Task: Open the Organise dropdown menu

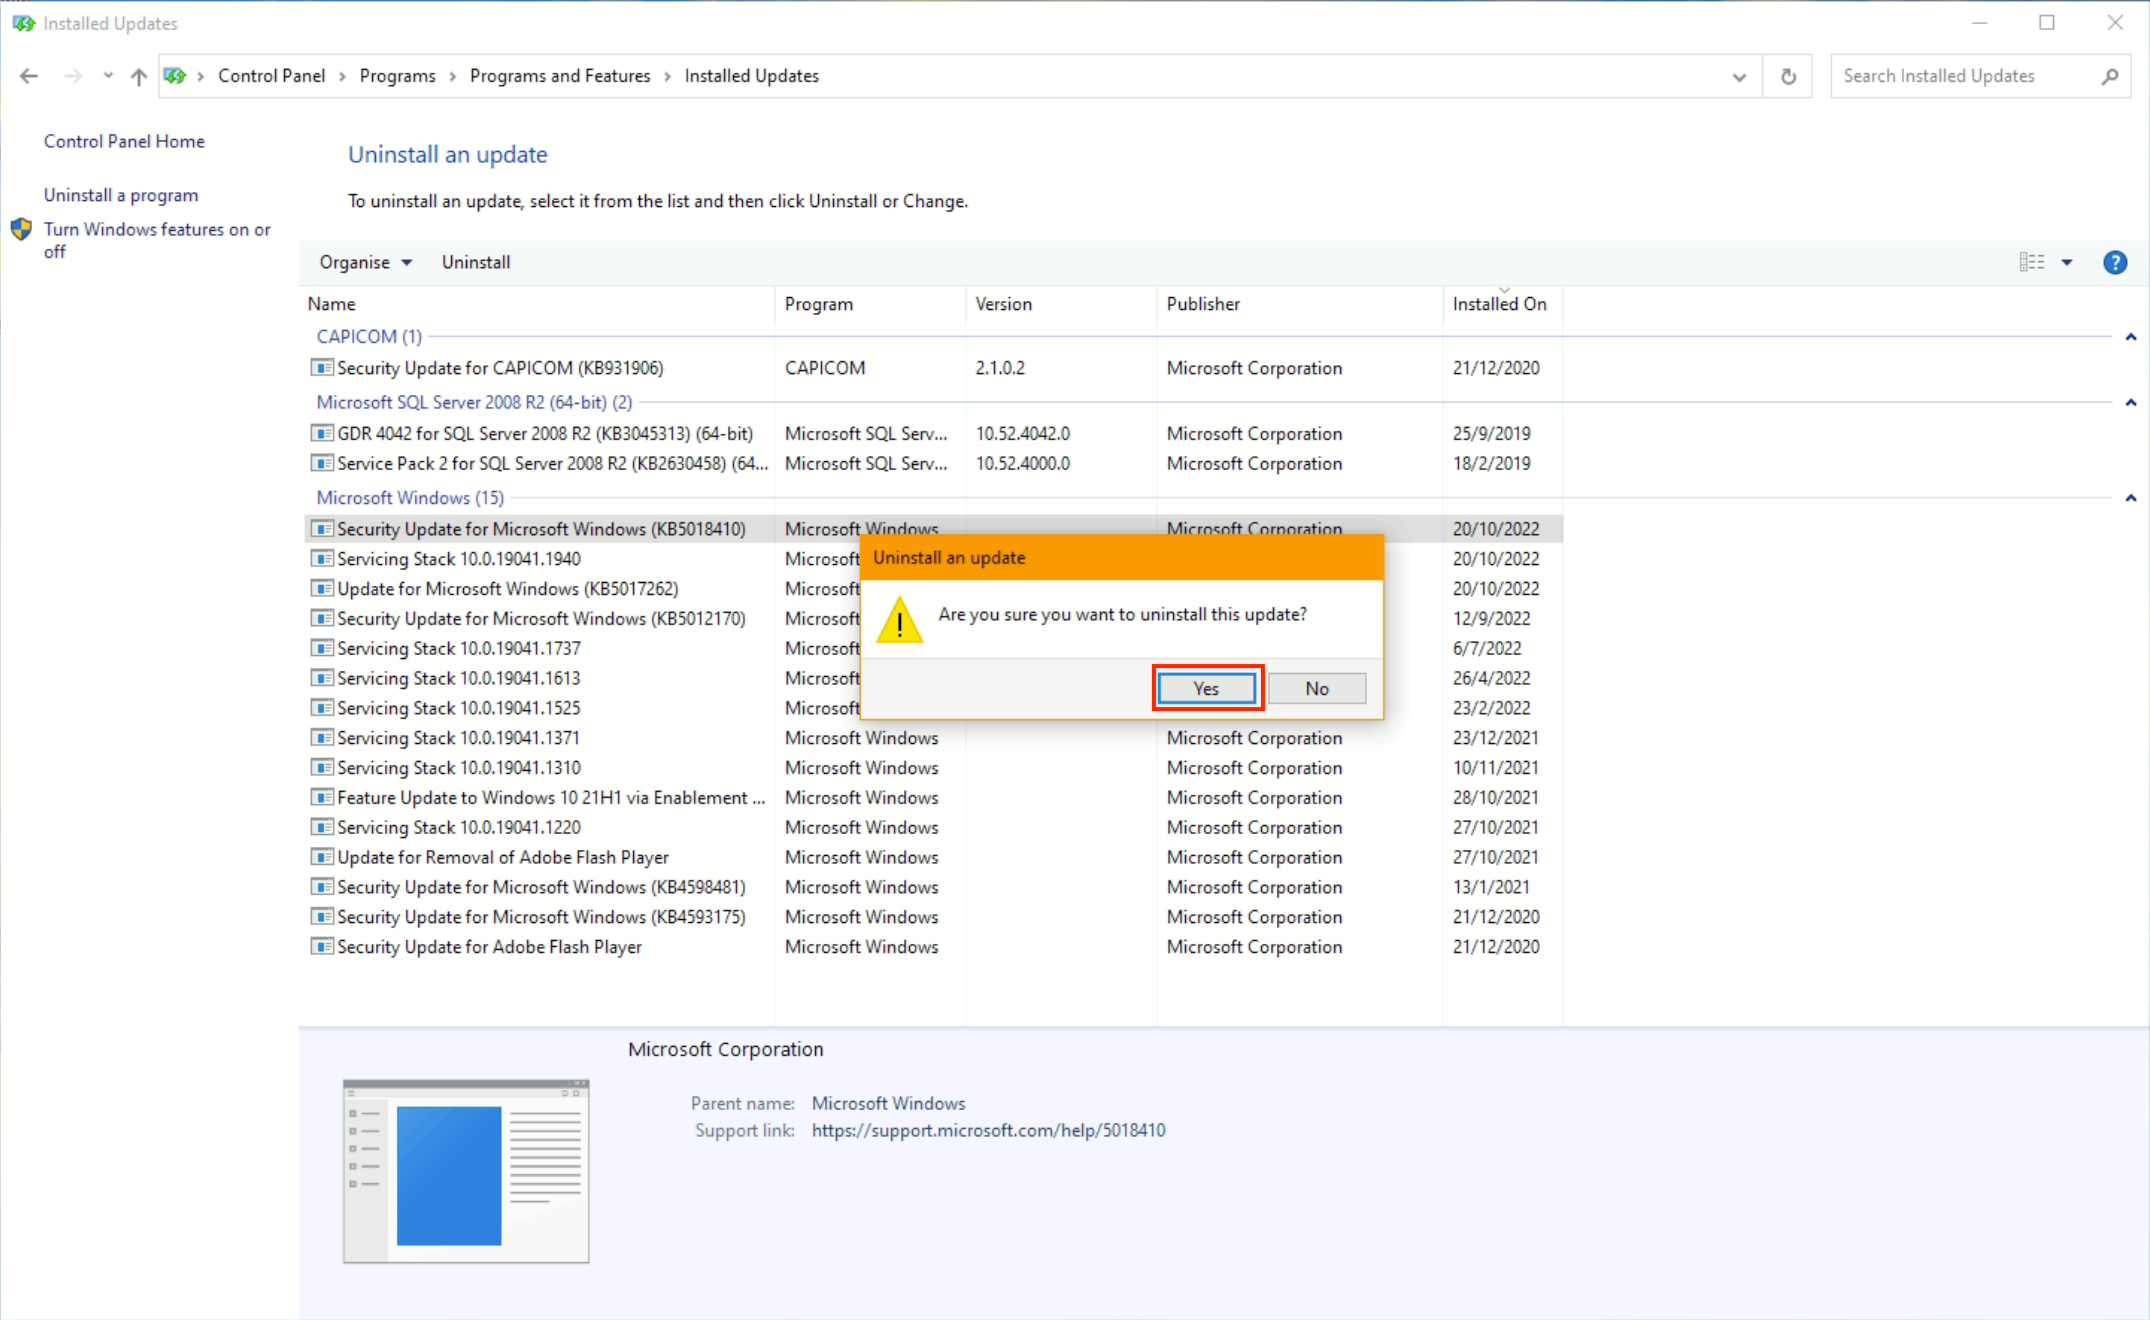Action: pyautogui.click(x=365, y=262)
